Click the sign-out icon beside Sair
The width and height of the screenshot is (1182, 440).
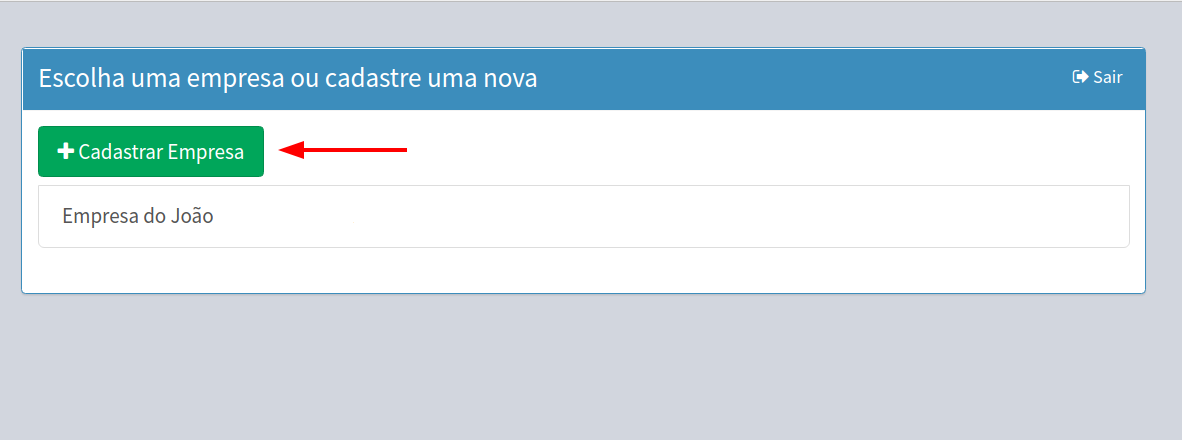coord(1080,77)
